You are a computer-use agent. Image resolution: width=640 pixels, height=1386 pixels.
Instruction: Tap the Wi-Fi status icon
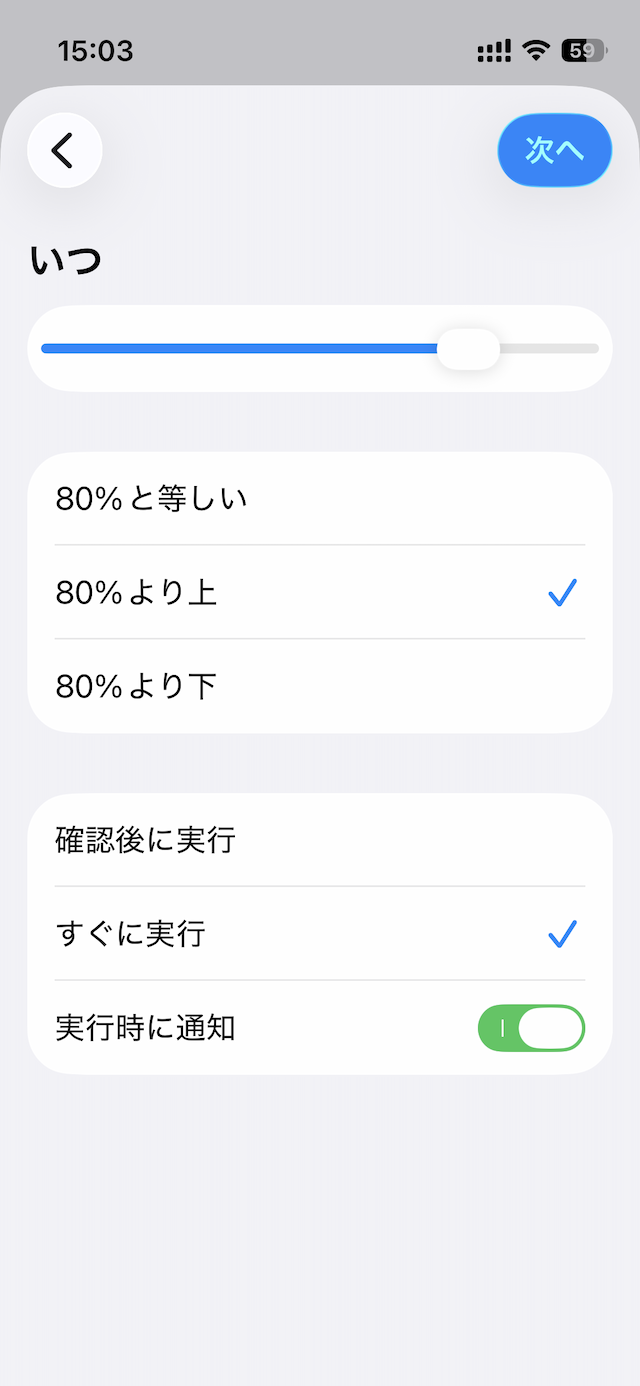[x=537, y=51]
